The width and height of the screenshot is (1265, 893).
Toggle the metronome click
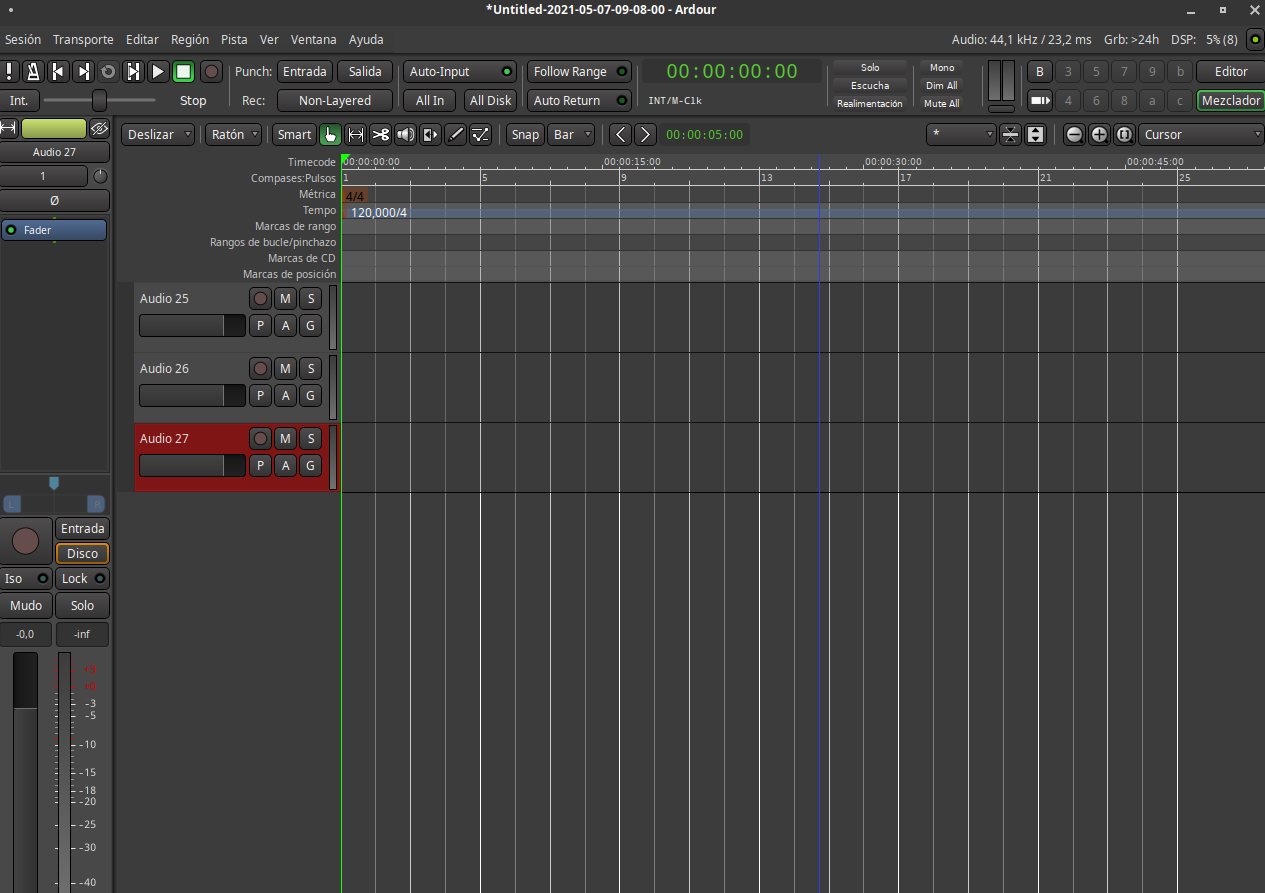point(33,72)
